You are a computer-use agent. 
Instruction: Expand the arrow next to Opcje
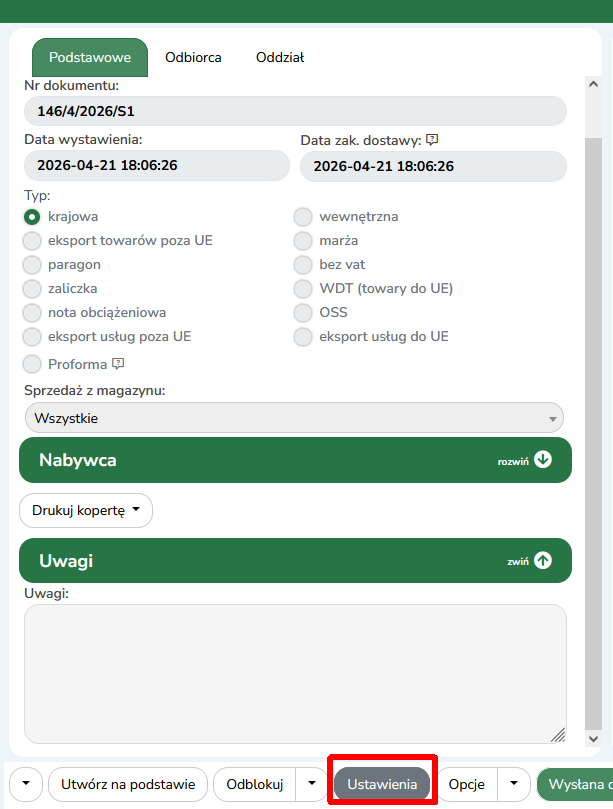pyautogui.click(x=513, y=785)
